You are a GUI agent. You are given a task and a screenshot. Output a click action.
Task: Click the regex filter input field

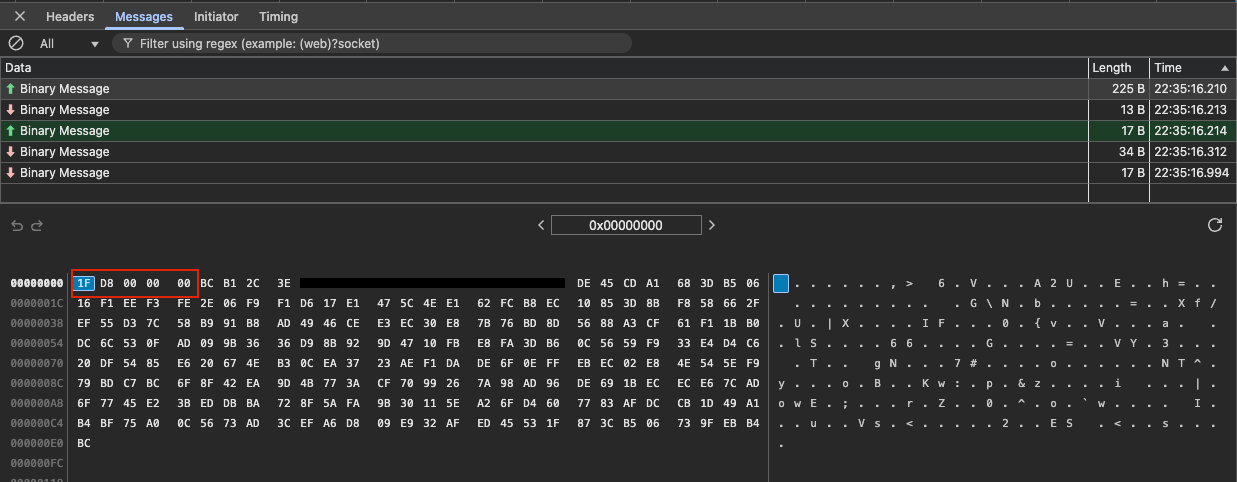coord(380,44)
